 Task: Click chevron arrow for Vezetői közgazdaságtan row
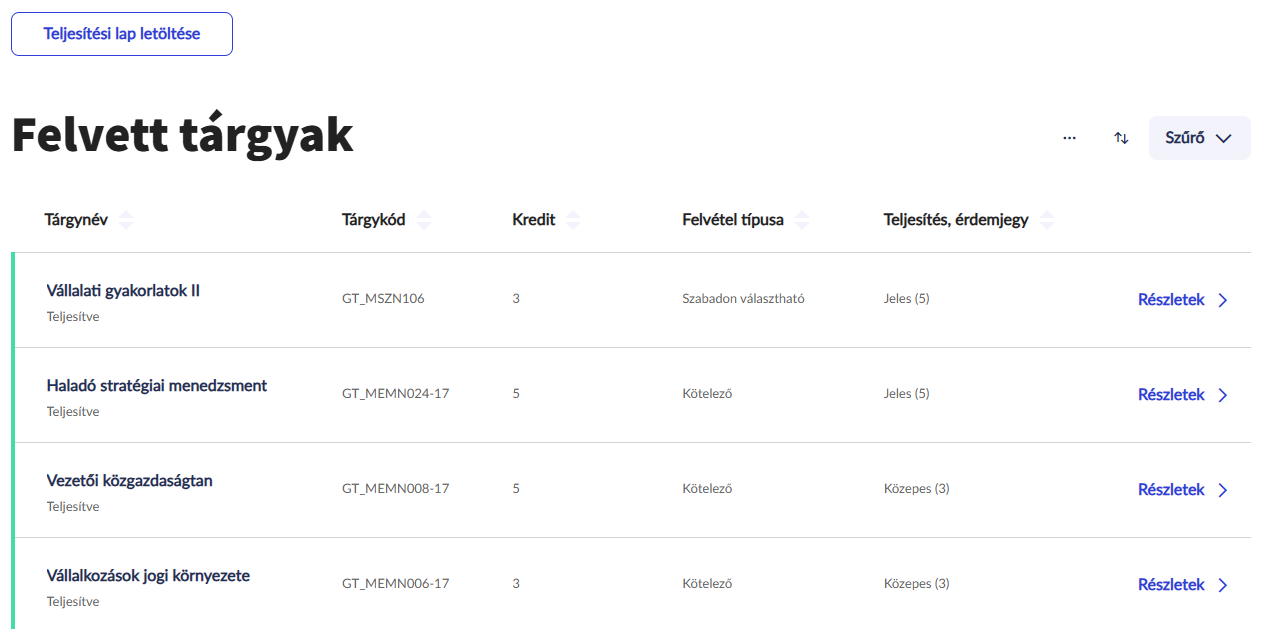tap(1223, 490)
